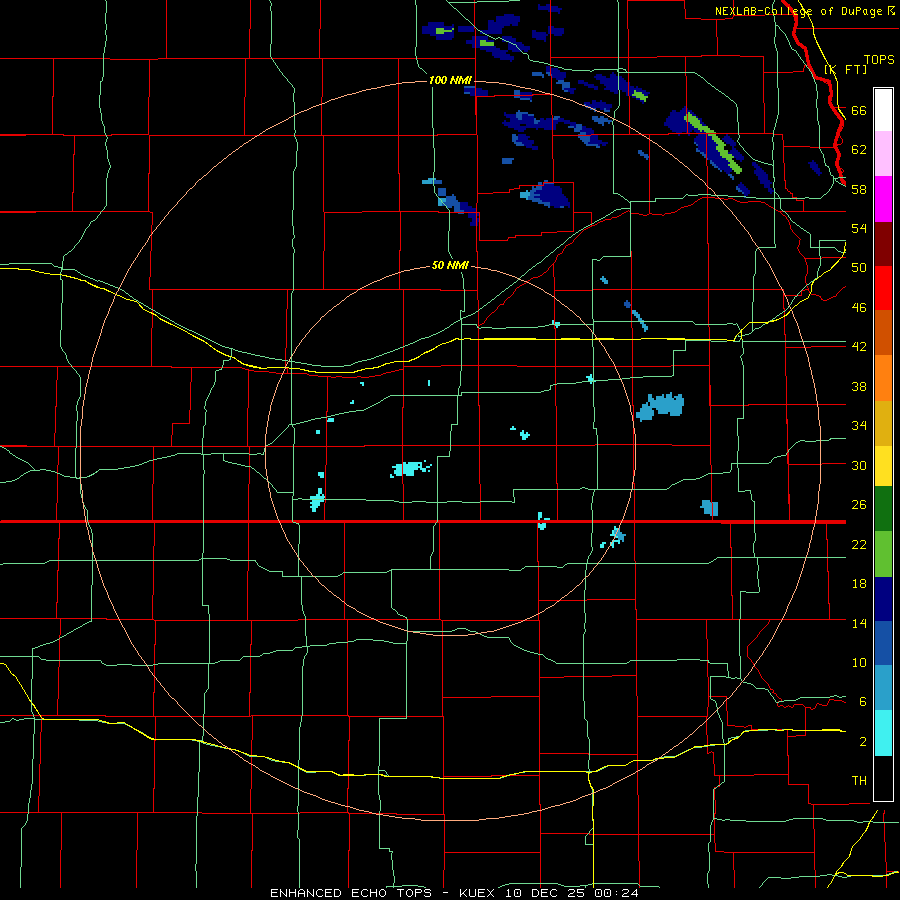
Task: Select the 14 value on legend
Action: click(859, 623)
